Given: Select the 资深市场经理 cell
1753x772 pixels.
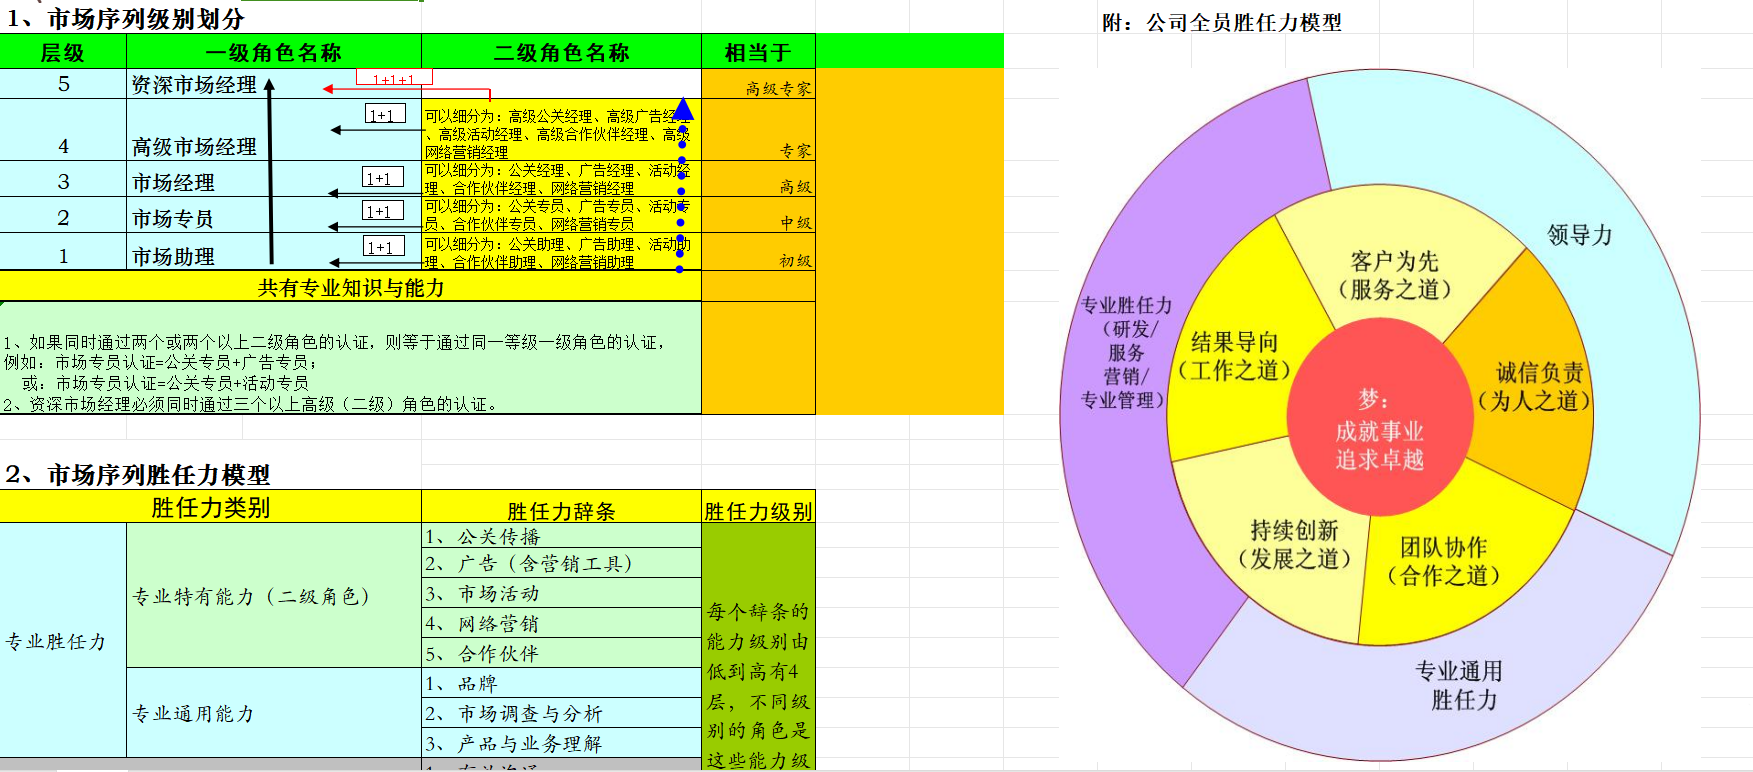Looking at the screenshot, I should pyautogui.click(x=194, y=85).
